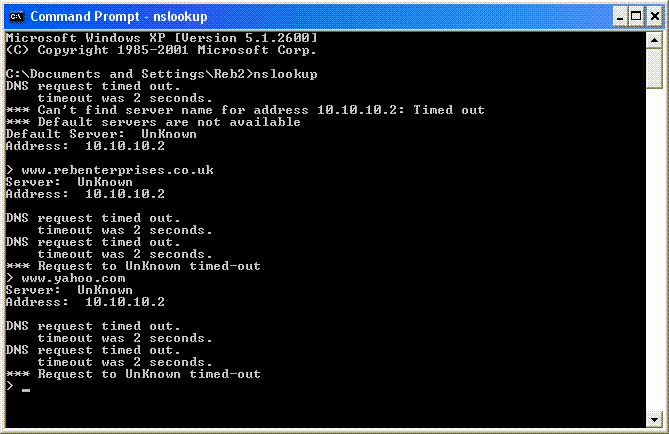Click the Address line beneath Default Server

point(85,146)
